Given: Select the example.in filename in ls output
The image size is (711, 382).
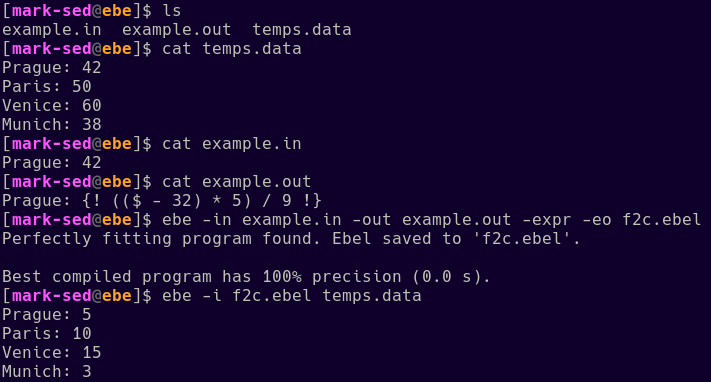Looking at the screenshot, I should click(52, 29).
